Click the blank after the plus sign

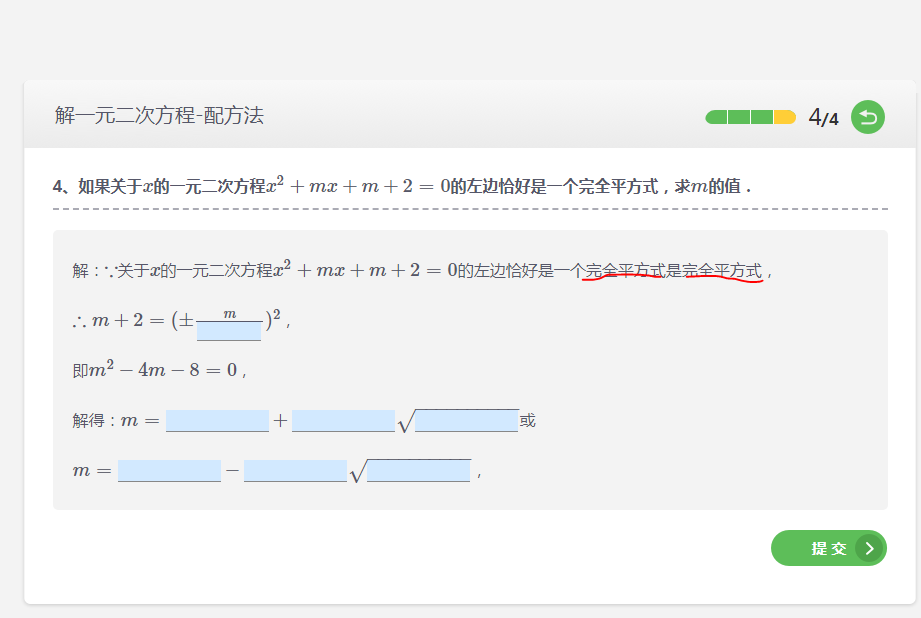click(343, 421)
